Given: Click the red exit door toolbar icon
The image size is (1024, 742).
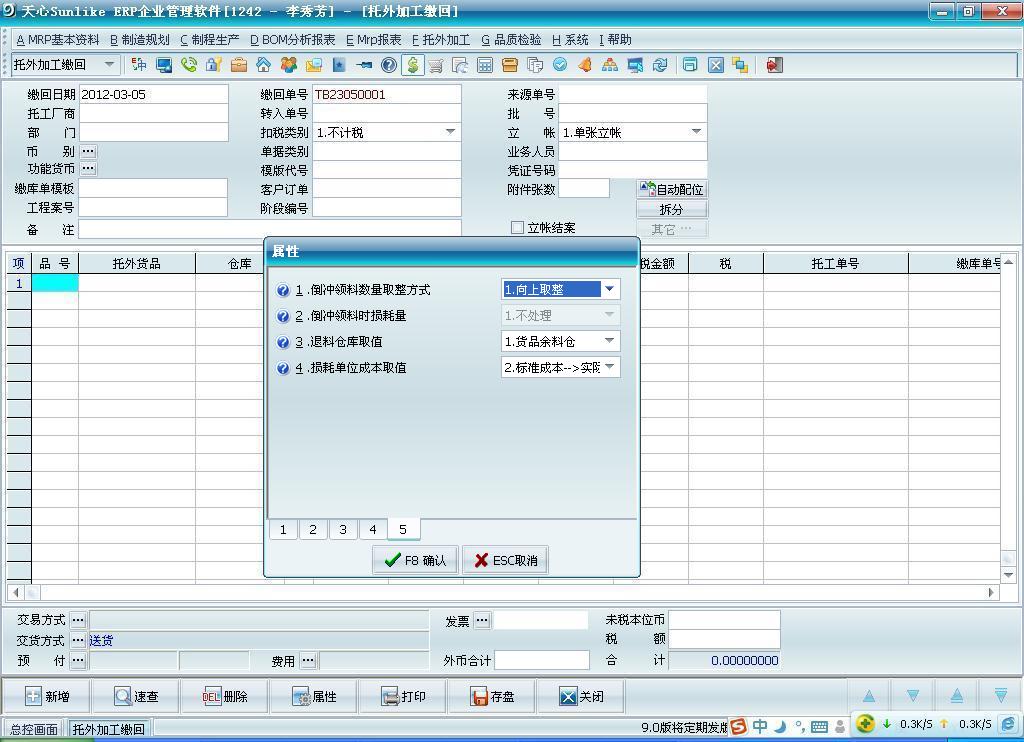Looking at the screenshot, I should [x=774, y=65].
